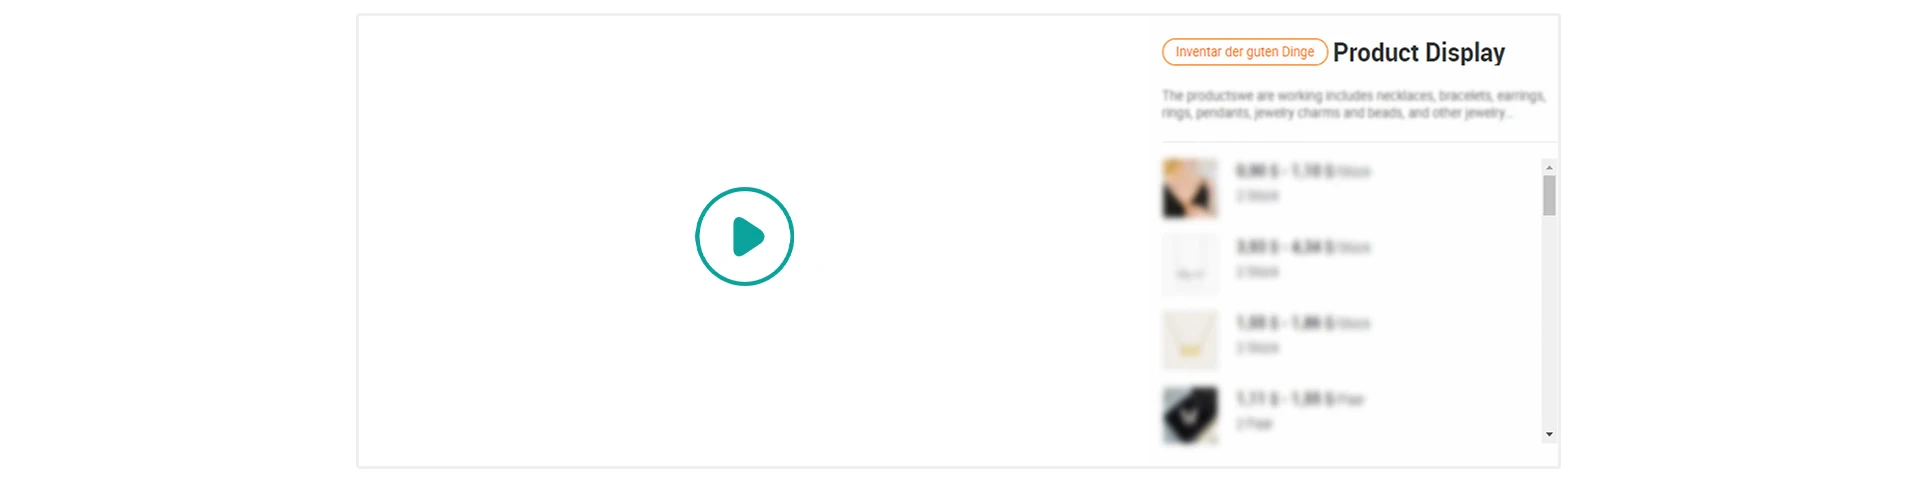This screenshot has height=480, width=1920.
Task: Click minimum order text under second product
Action: [x=1258, y=272]
